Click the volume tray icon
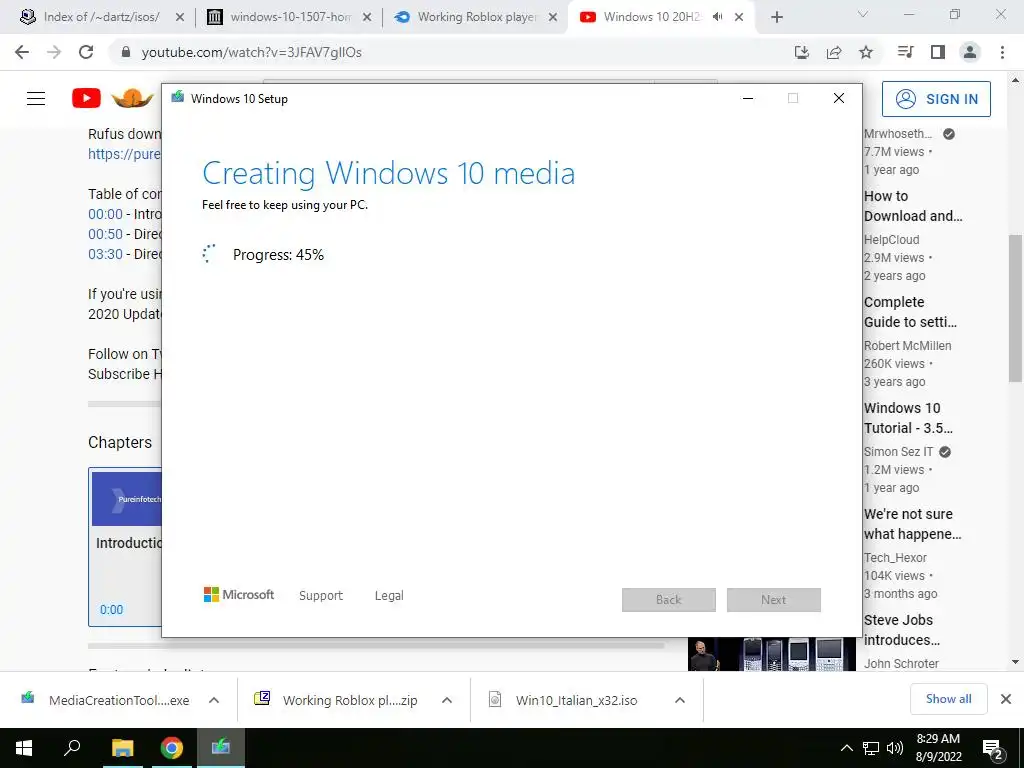This screenshot has height=768, width=1024. click(895, 748)
